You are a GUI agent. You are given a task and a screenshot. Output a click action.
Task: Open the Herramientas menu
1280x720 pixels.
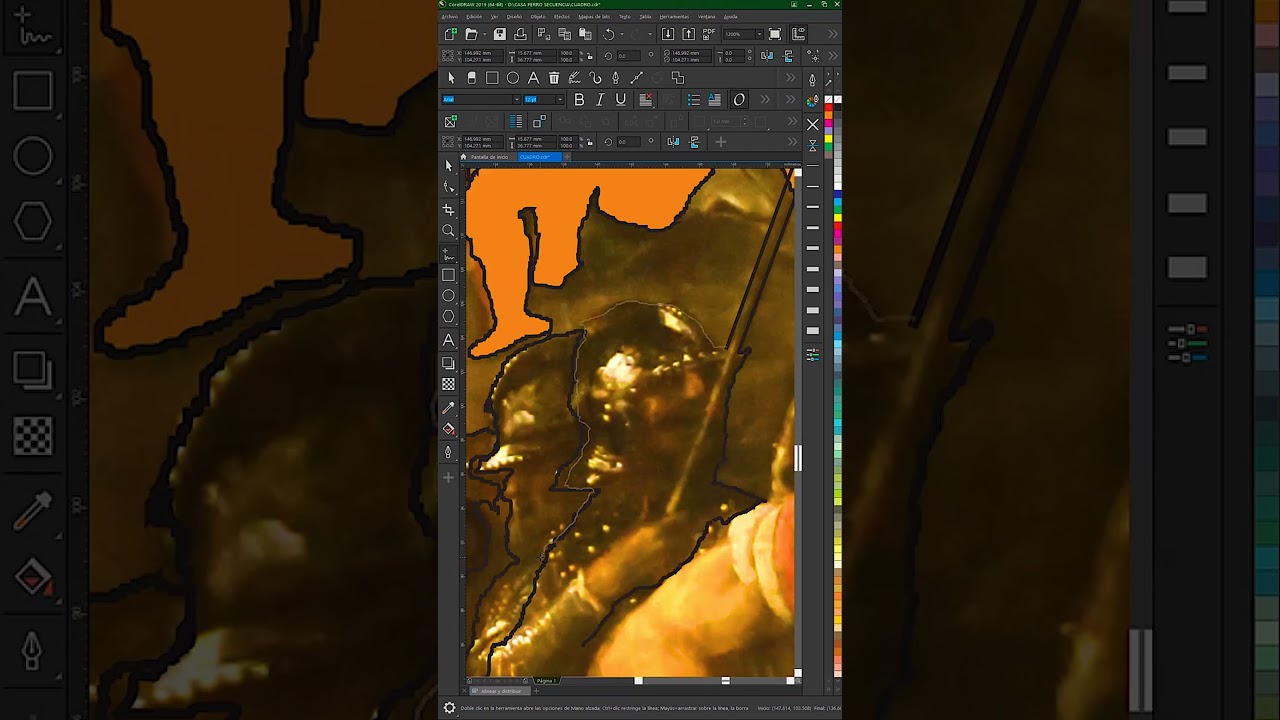pyautogui.click(x=674, y=16)
